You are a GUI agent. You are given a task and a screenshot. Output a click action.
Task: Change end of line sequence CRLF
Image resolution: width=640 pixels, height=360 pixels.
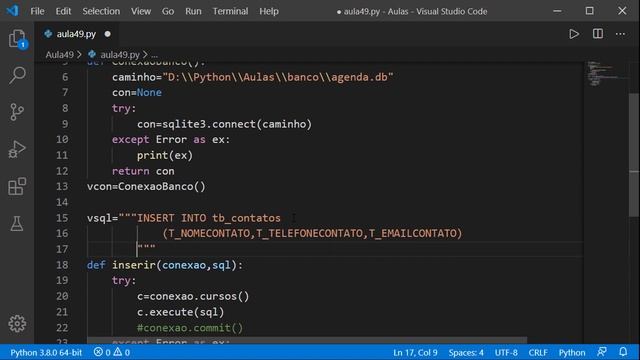point(538,352)
